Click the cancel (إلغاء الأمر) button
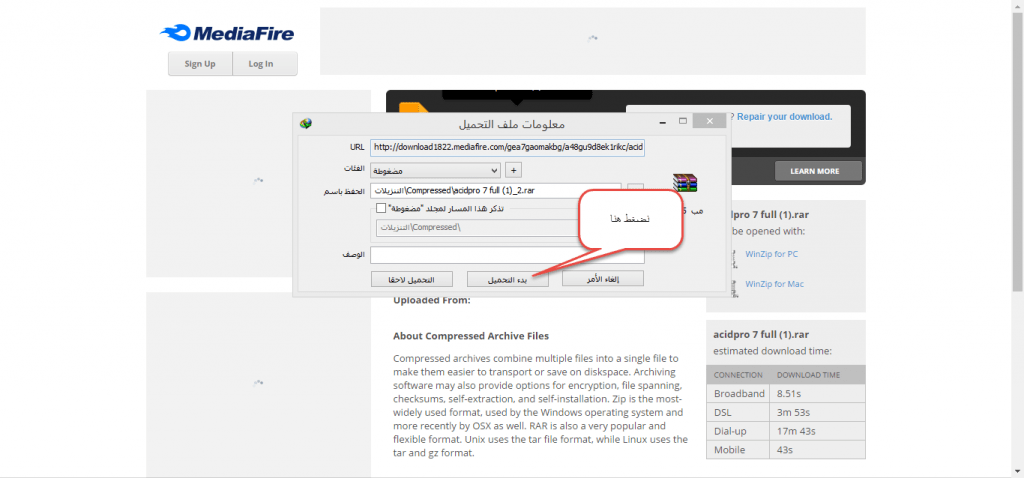Viewport: 1024px width, 478px height. (x=604, y=279)
